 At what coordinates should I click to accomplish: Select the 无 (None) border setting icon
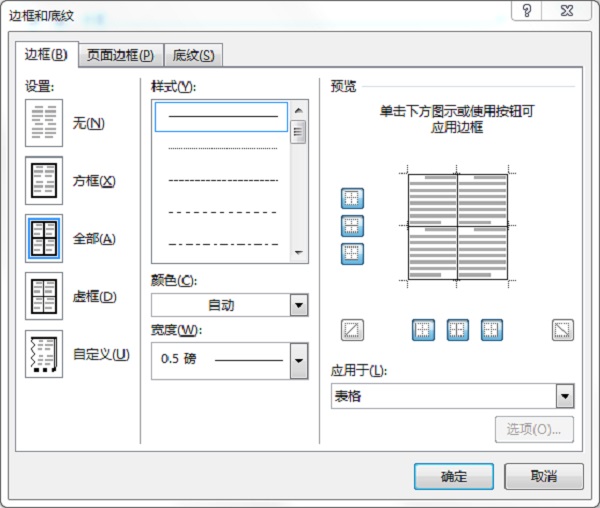(44, 124)
